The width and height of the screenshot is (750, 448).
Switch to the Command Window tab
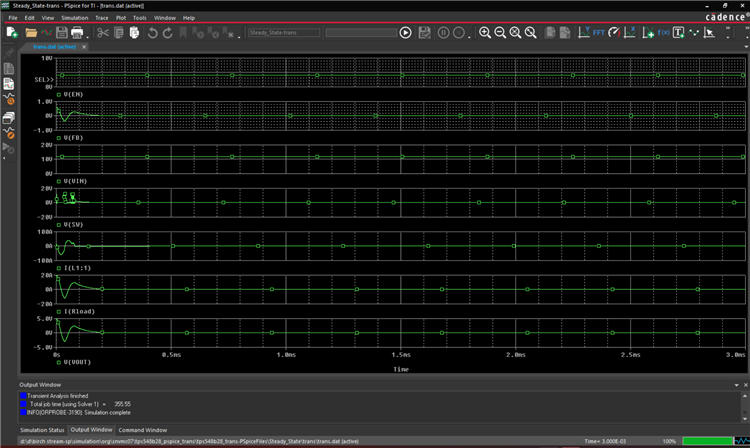point(143,429)
